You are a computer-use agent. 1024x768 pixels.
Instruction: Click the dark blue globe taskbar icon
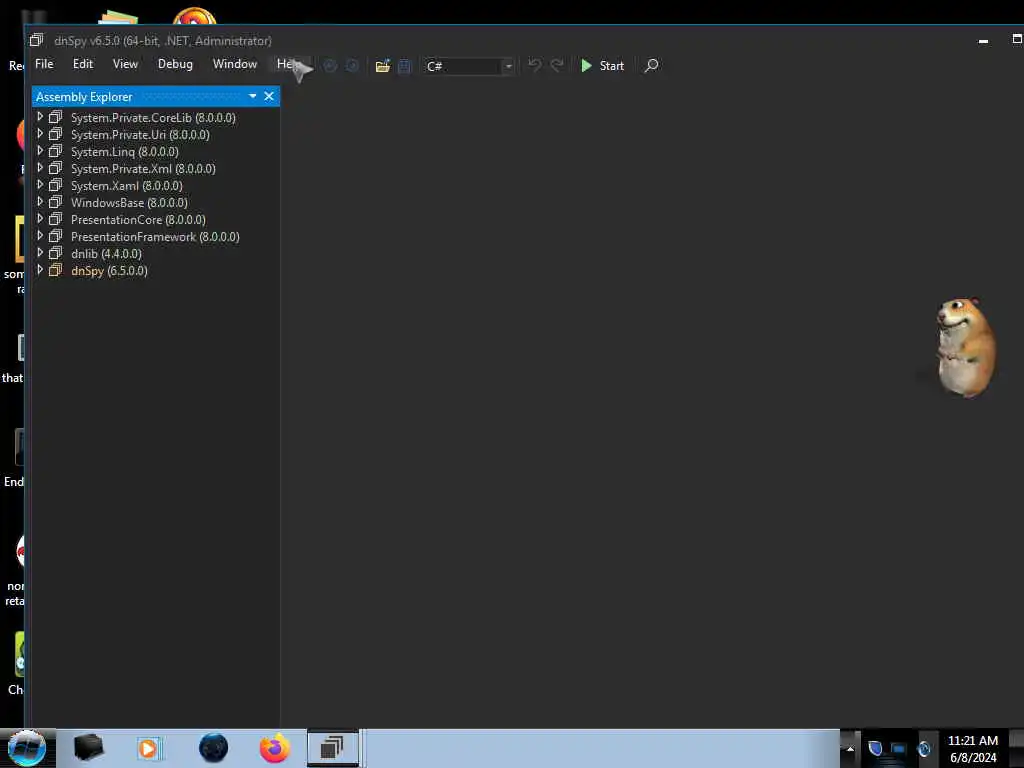click(x=213, y=748)
